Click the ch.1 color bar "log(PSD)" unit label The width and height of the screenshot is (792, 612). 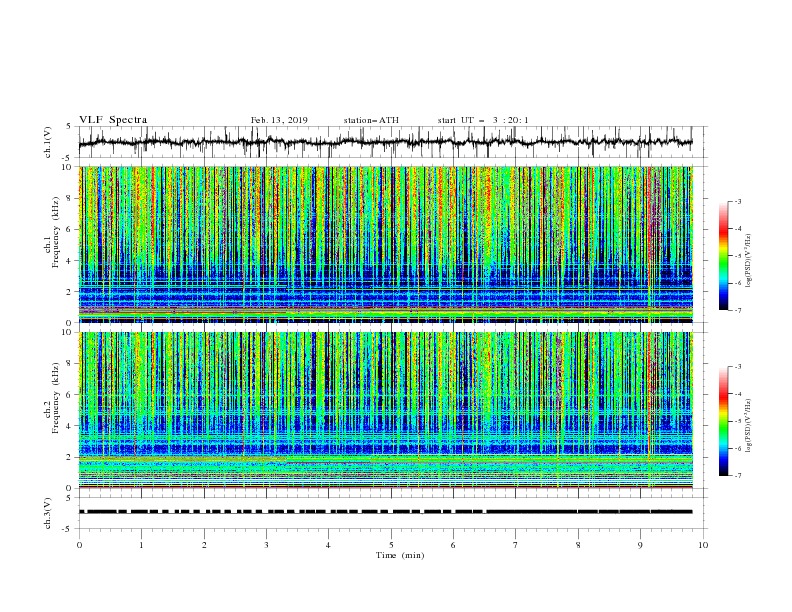click(x=750, y=261)
